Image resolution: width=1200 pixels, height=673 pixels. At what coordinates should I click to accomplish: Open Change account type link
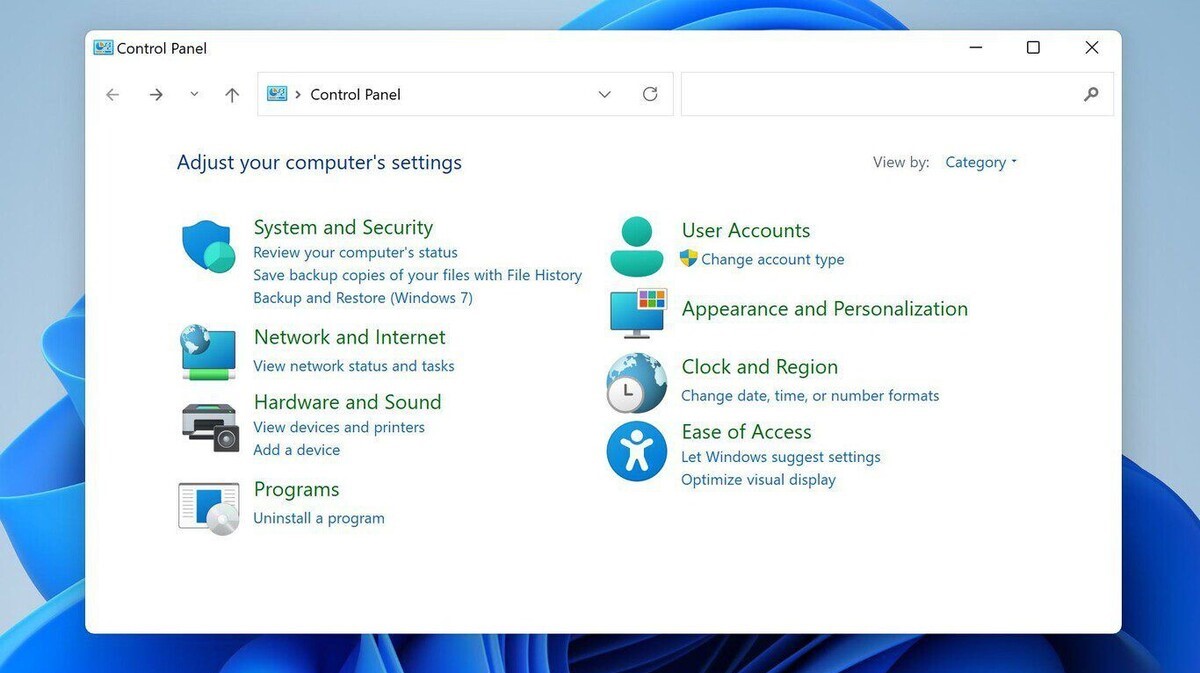point(772,259)
